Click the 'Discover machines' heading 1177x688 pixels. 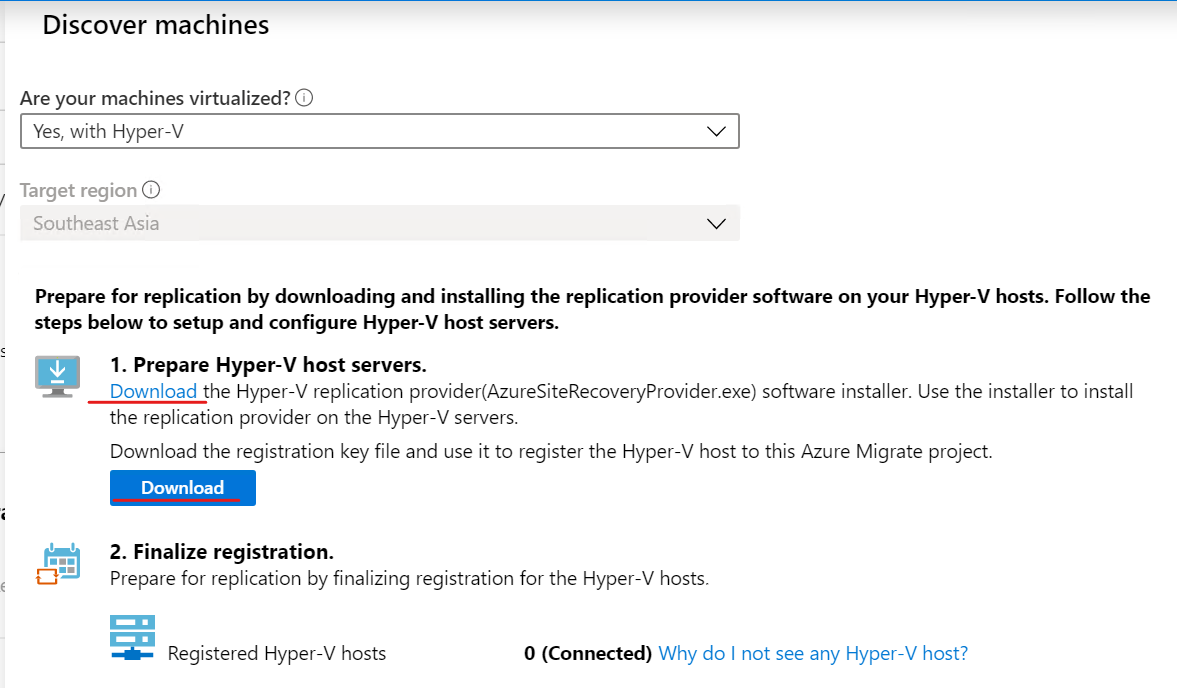(x=155, y=25)
